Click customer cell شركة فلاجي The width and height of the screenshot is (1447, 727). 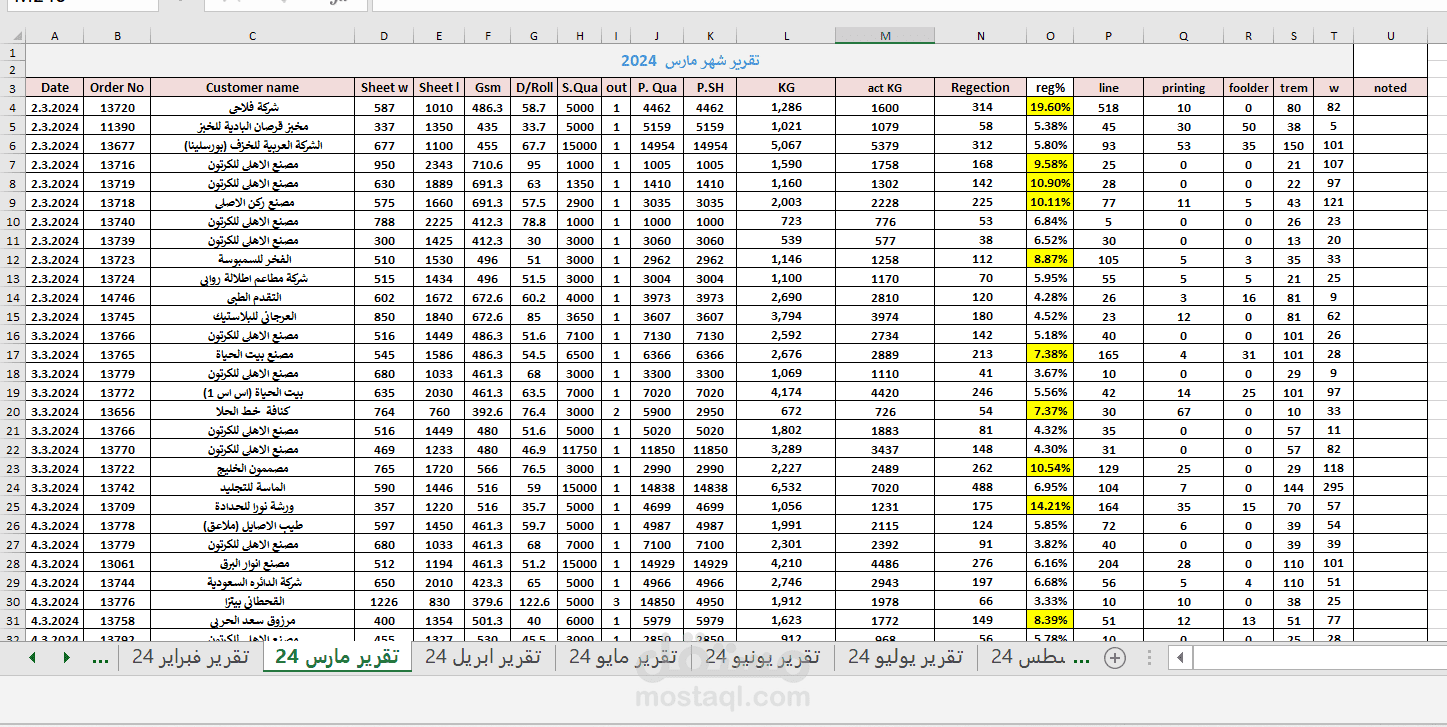coord(252,107)
